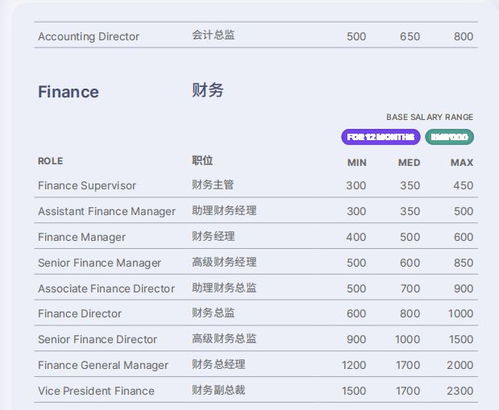The image size is (499, 410).
Task: Click Finance Supervisor's median value 350
Action: tap(410, 185)
